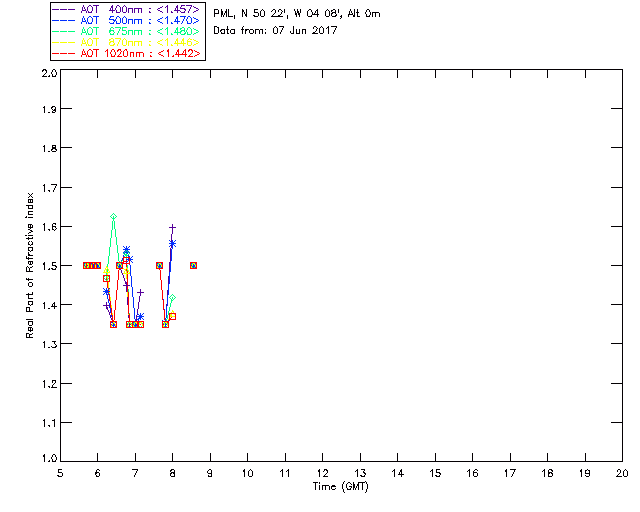Click the x-axis tick label 19
This screenshot has width=640, height=512.
[x=585, y=473]
